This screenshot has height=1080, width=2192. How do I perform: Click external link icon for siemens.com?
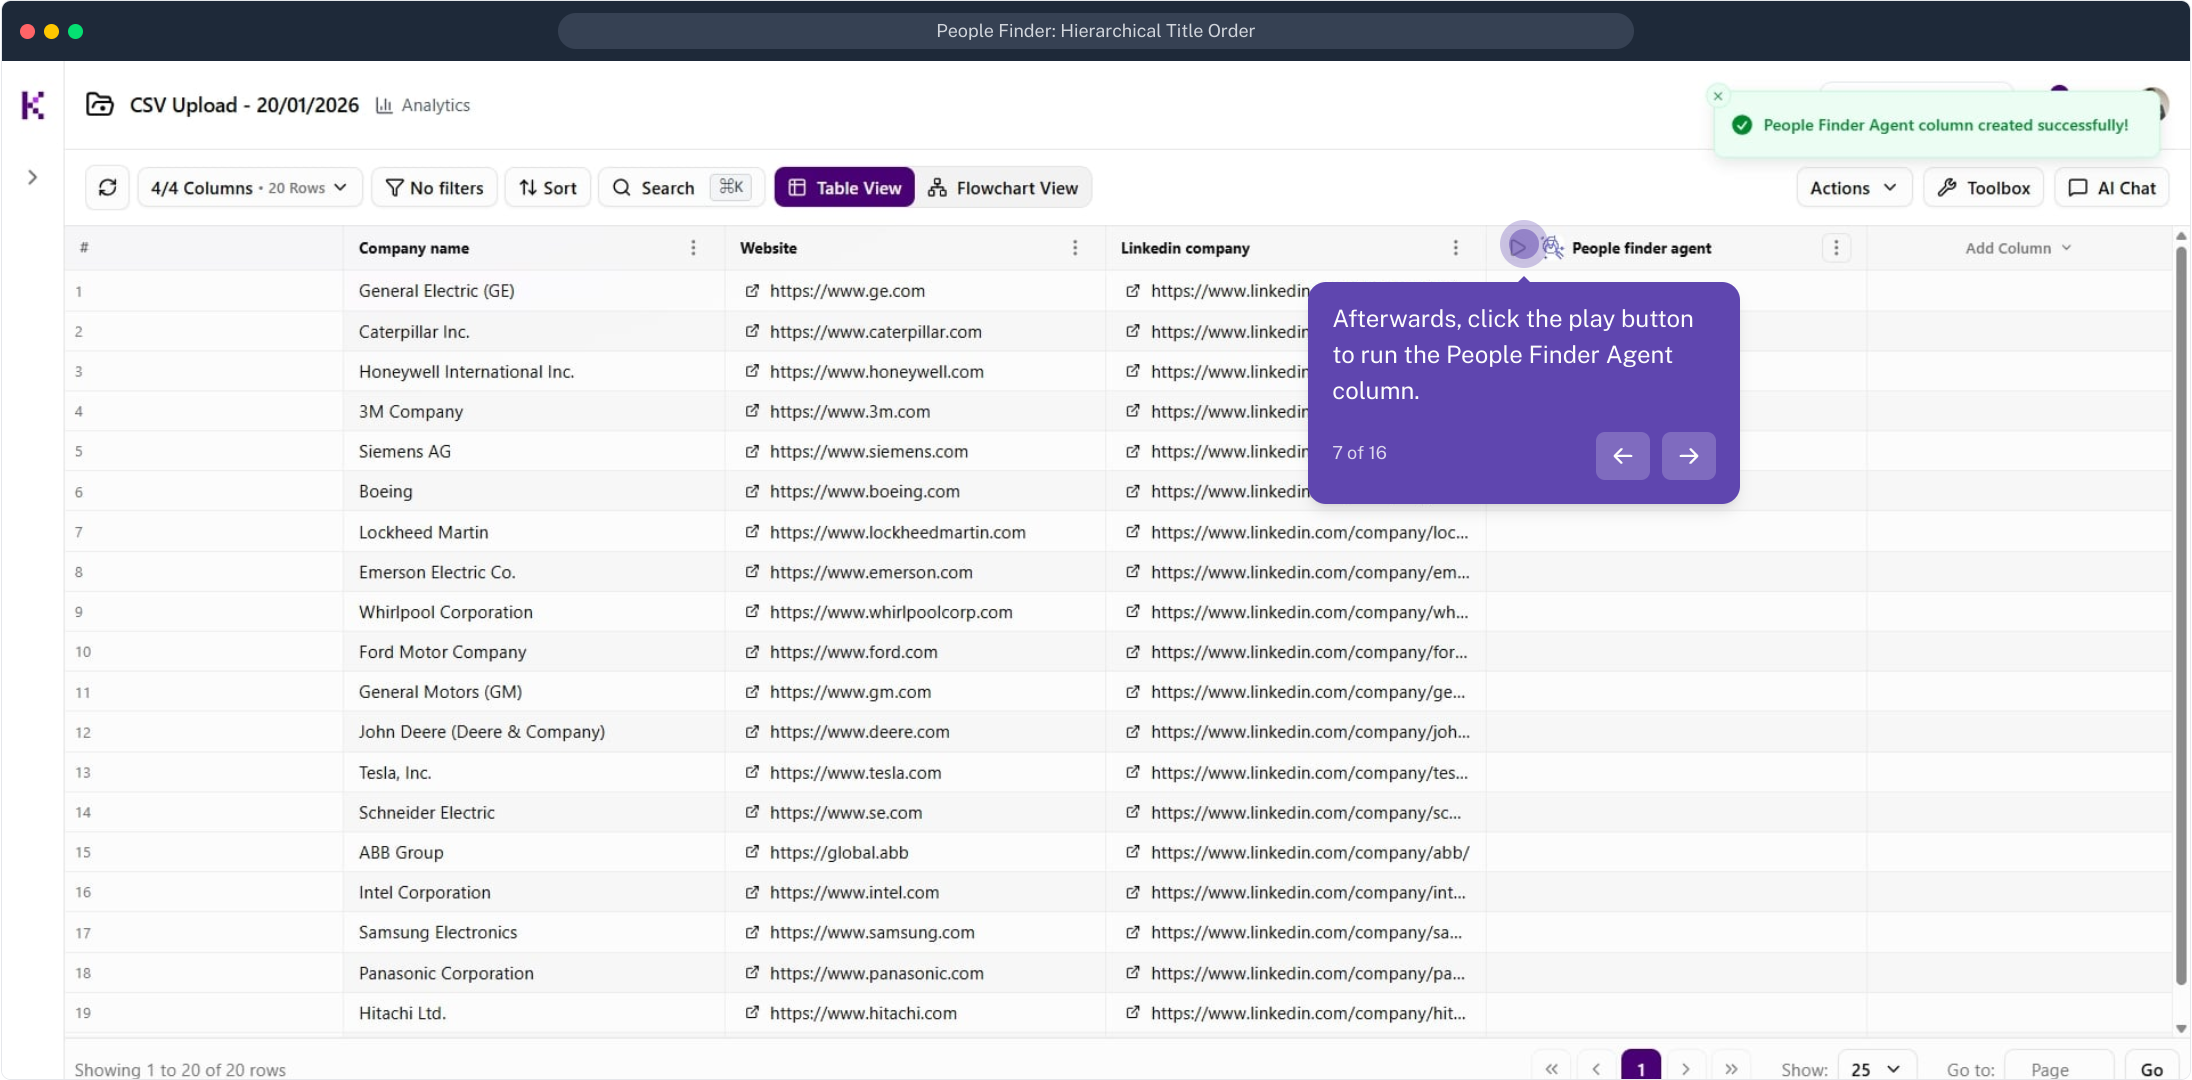coord(752,451)
